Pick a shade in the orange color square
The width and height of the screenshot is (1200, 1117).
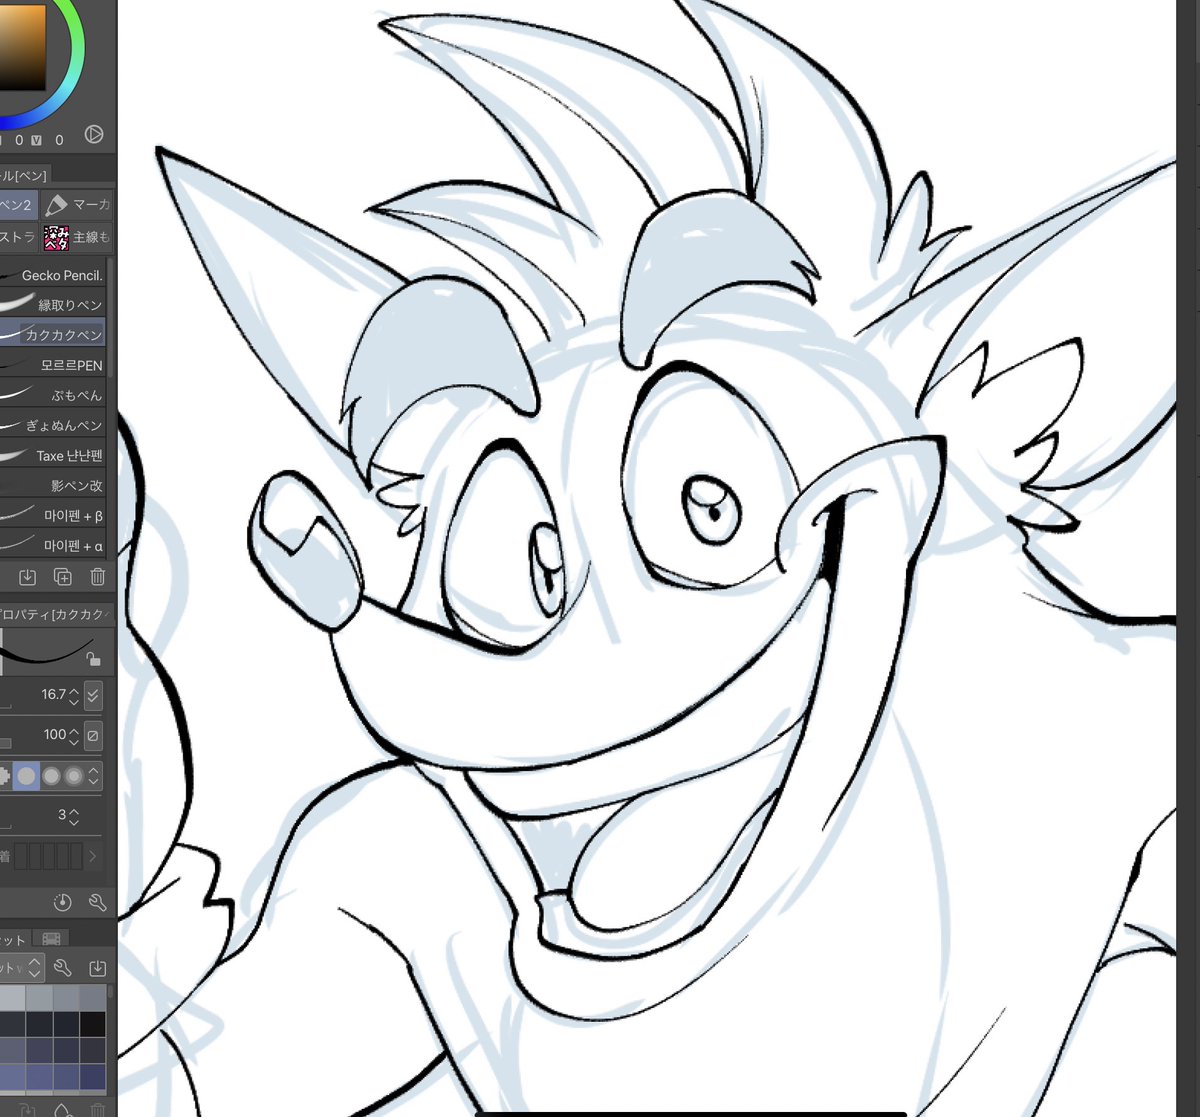tap(22, 47)
